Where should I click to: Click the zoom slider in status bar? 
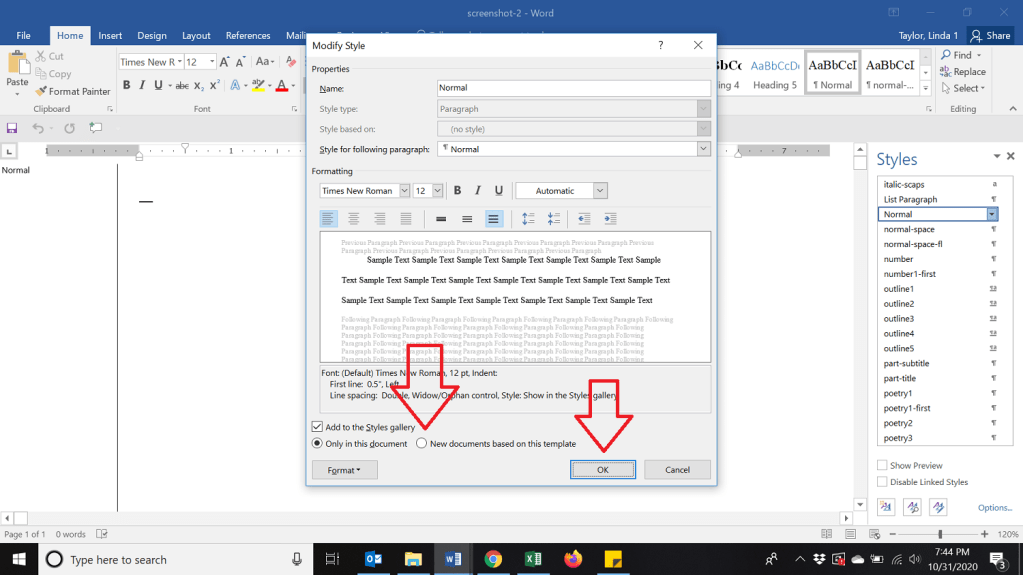[940, 534]
